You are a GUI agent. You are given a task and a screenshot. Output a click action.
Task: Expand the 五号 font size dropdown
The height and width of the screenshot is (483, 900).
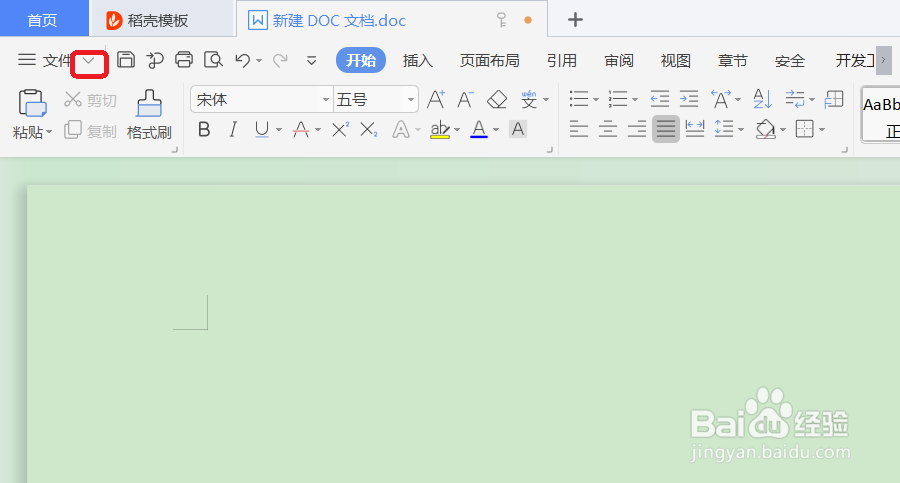coord(411,100)
